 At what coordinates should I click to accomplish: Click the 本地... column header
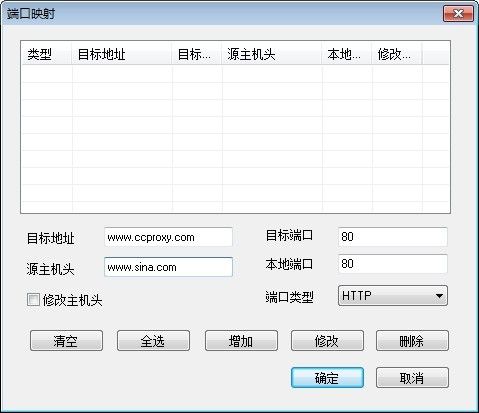click(x=346, y=53)
